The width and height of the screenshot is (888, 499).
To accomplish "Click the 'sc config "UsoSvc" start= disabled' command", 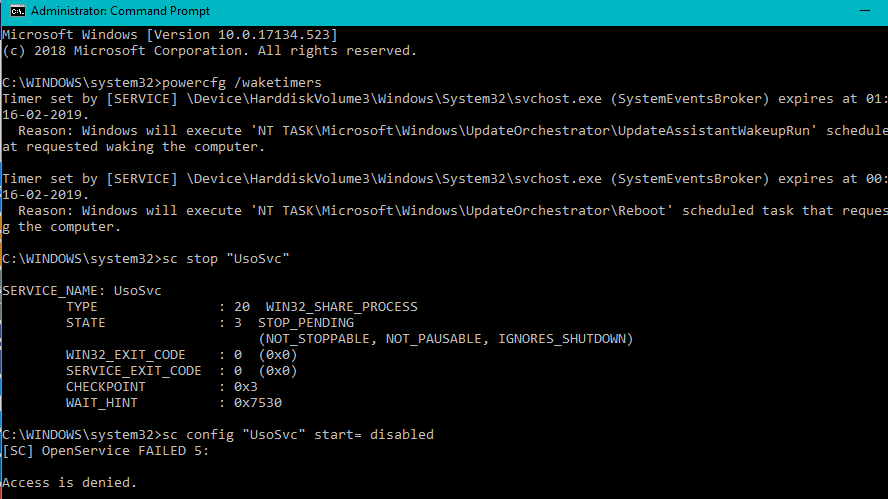I will click(x=298, y=435).
